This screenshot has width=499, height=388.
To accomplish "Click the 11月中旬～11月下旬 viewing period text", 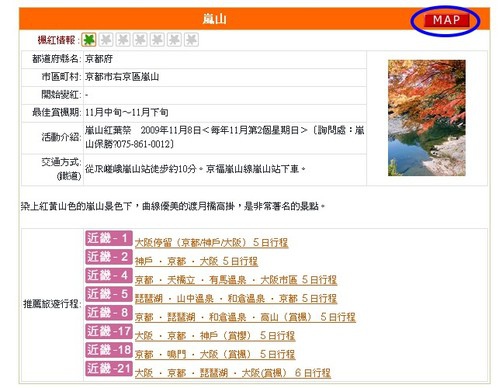I will click(127, 113).
